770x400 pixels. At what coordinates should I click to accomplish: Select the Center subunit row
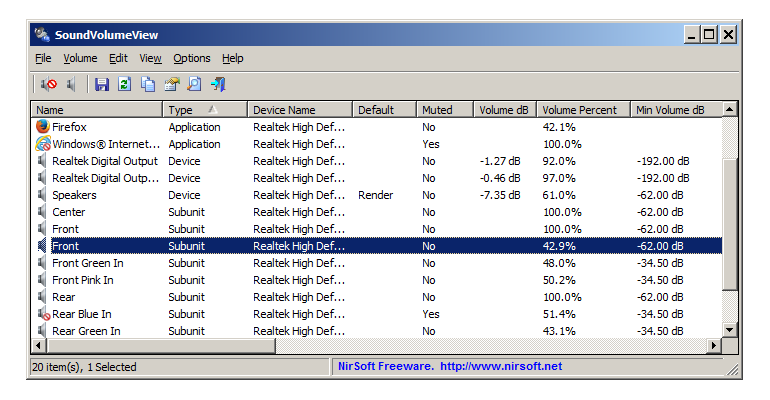[377, 212]
